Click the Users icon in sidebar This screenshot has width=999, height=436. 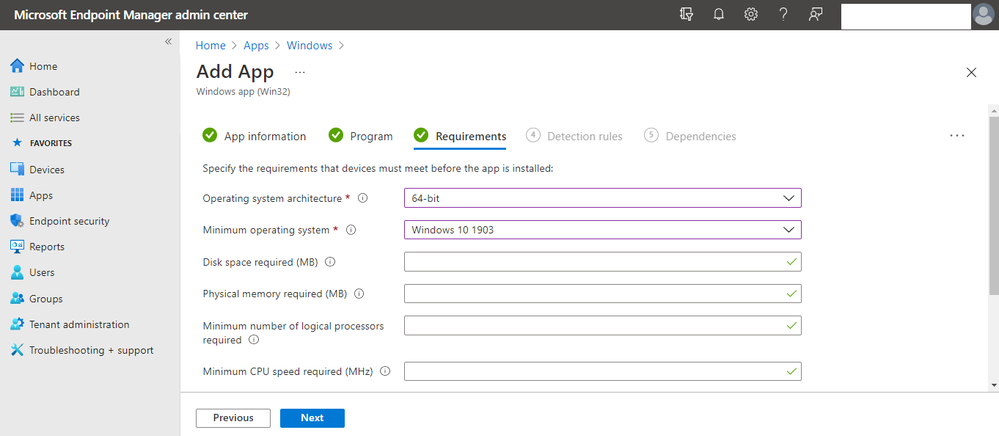[x=17, y=272]
